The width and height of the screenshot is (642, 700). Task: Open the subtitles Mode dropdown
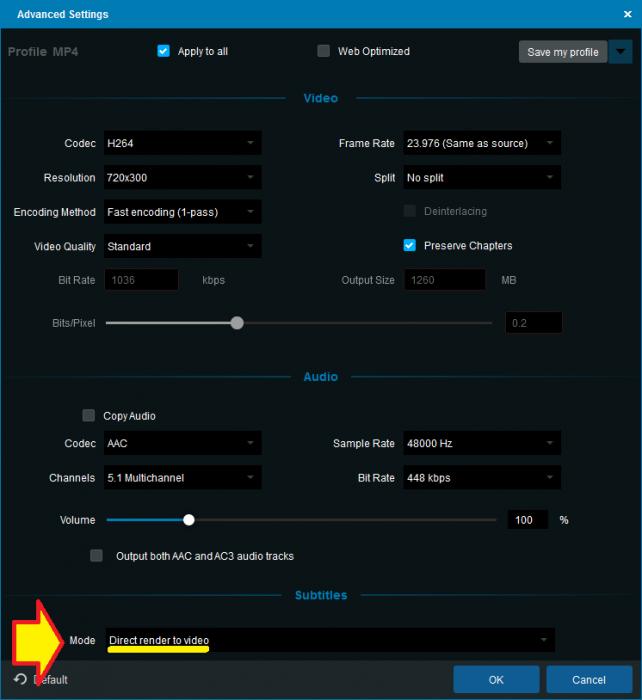click(x=330, y=640)
